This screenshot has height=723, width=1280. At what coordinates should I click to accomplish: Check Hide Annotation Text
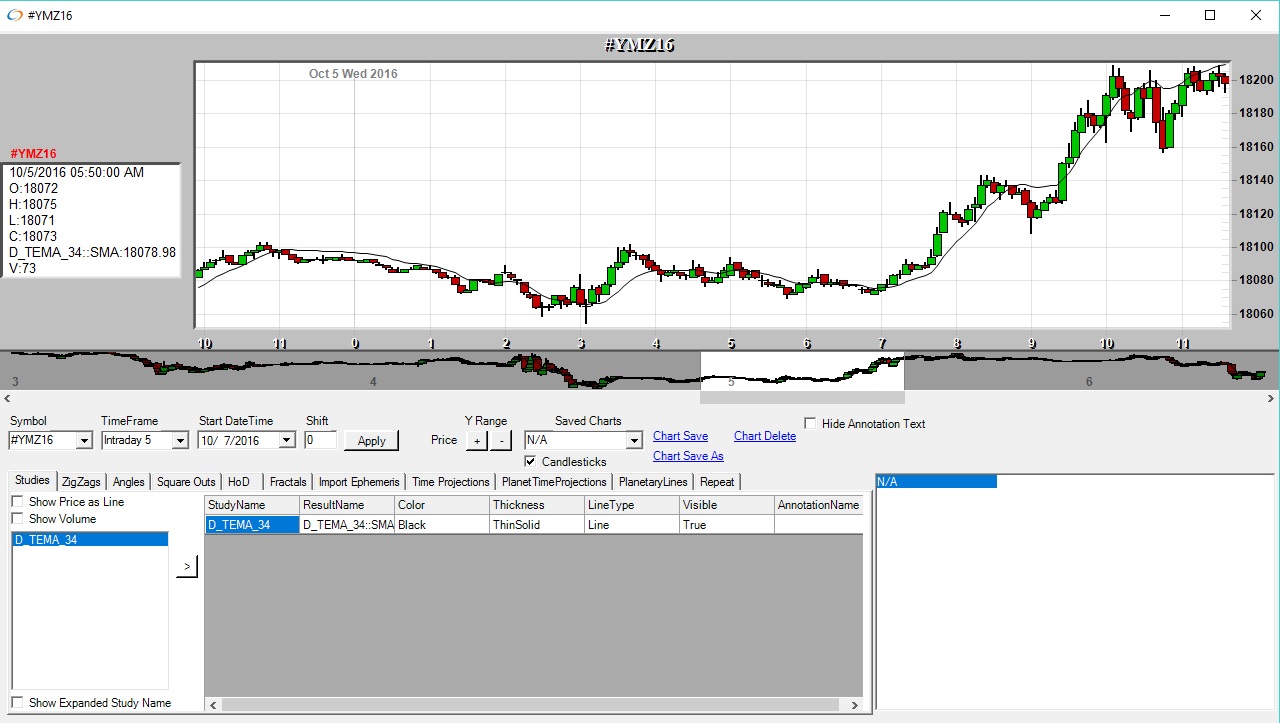810,423
